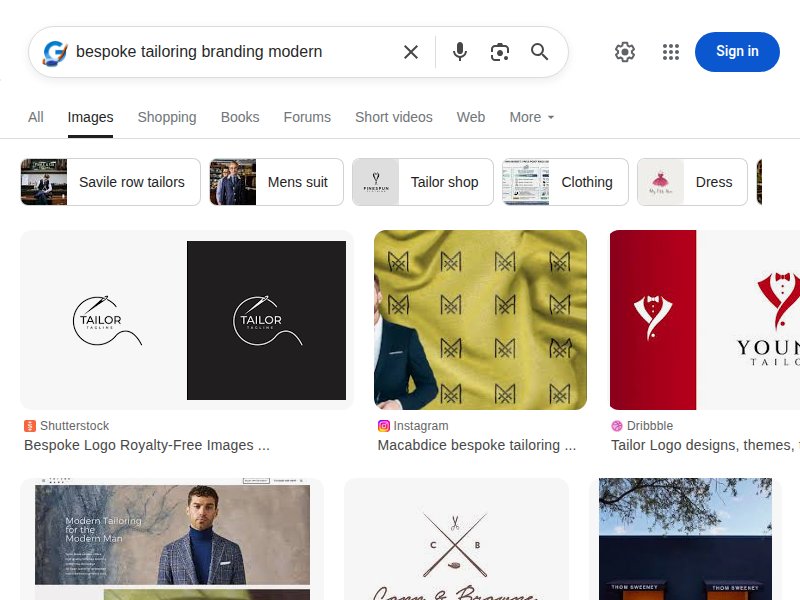
Task: Switch to the Short videos tab
Action: tap(393, 117)
